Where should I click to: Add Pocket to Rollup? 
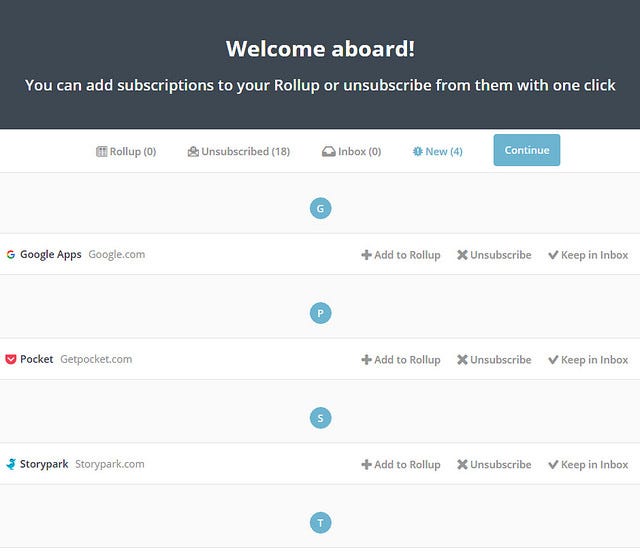tap(401, 360)
